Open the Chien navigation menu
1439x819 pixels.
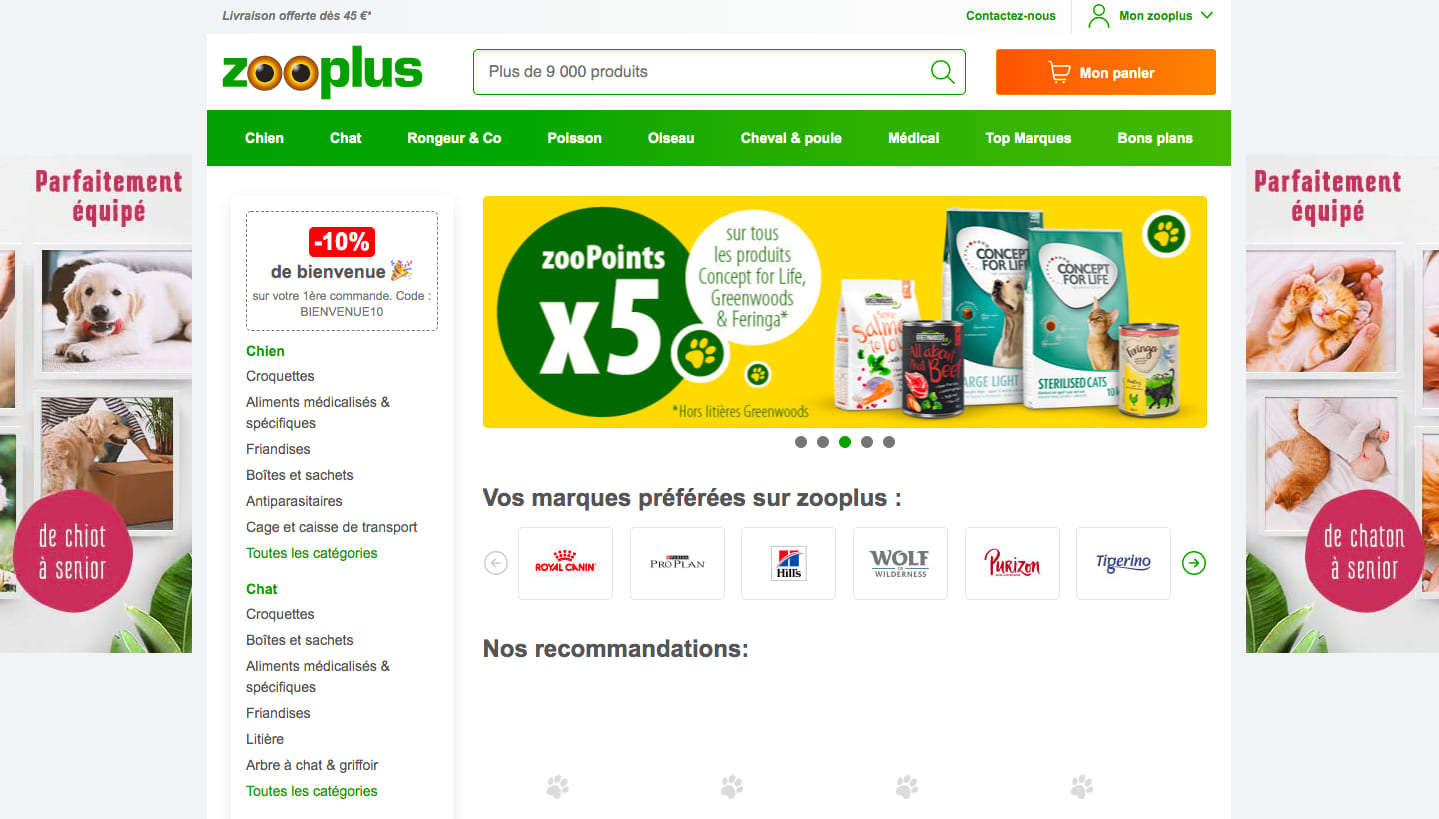coord(264,138)
